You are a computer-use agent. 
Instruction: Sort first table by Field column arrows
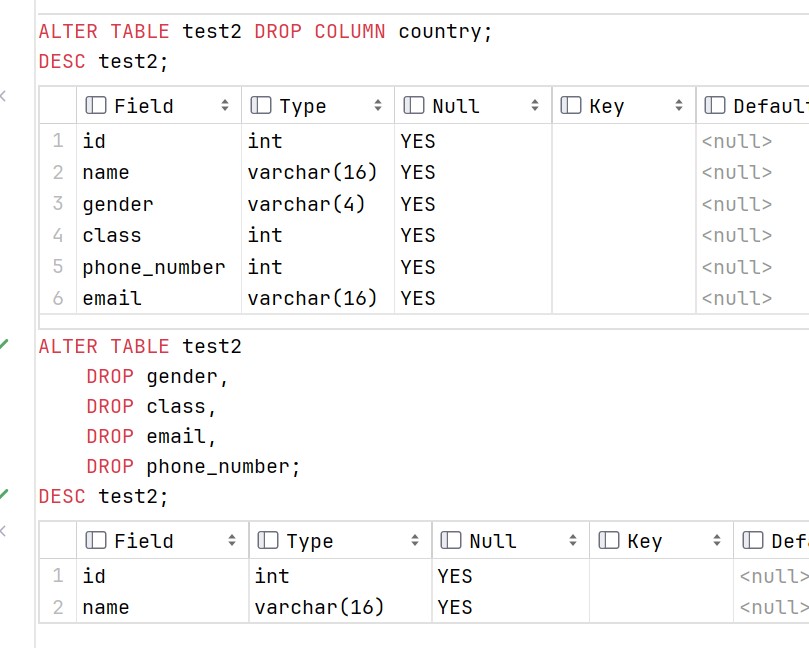point(225,105)
